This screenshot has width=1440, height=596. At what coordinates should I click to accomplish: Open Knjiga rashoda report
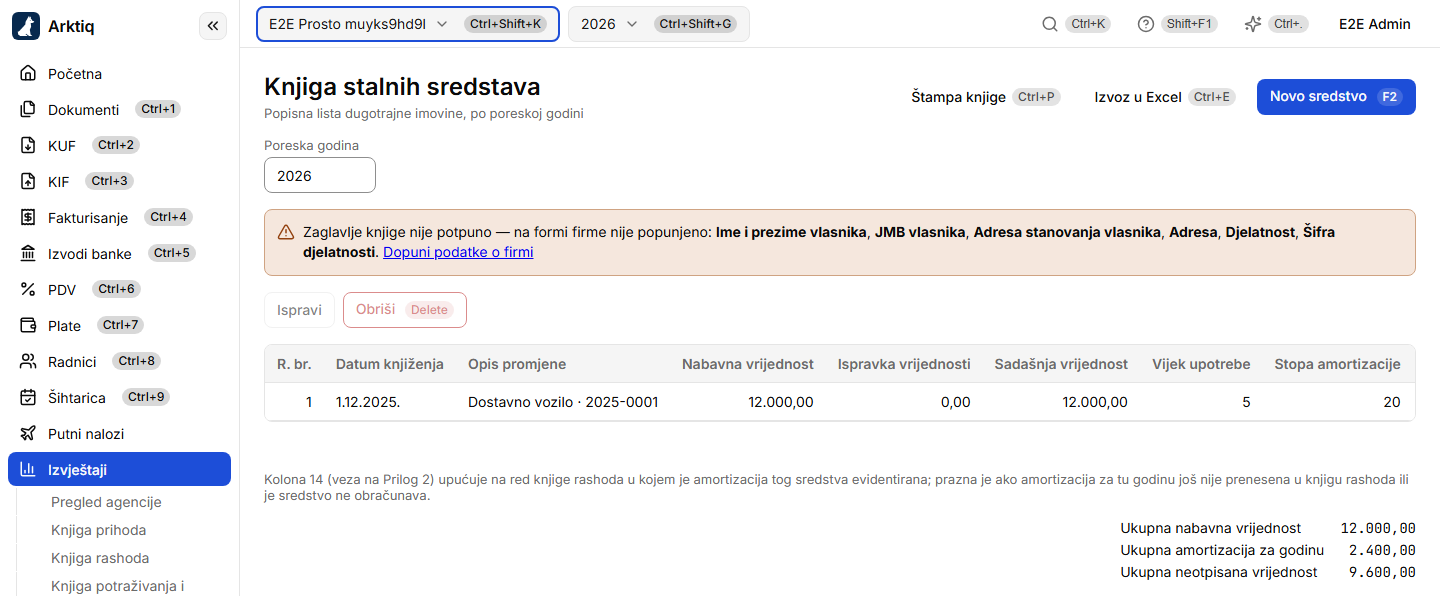click(x=100, y=558)
